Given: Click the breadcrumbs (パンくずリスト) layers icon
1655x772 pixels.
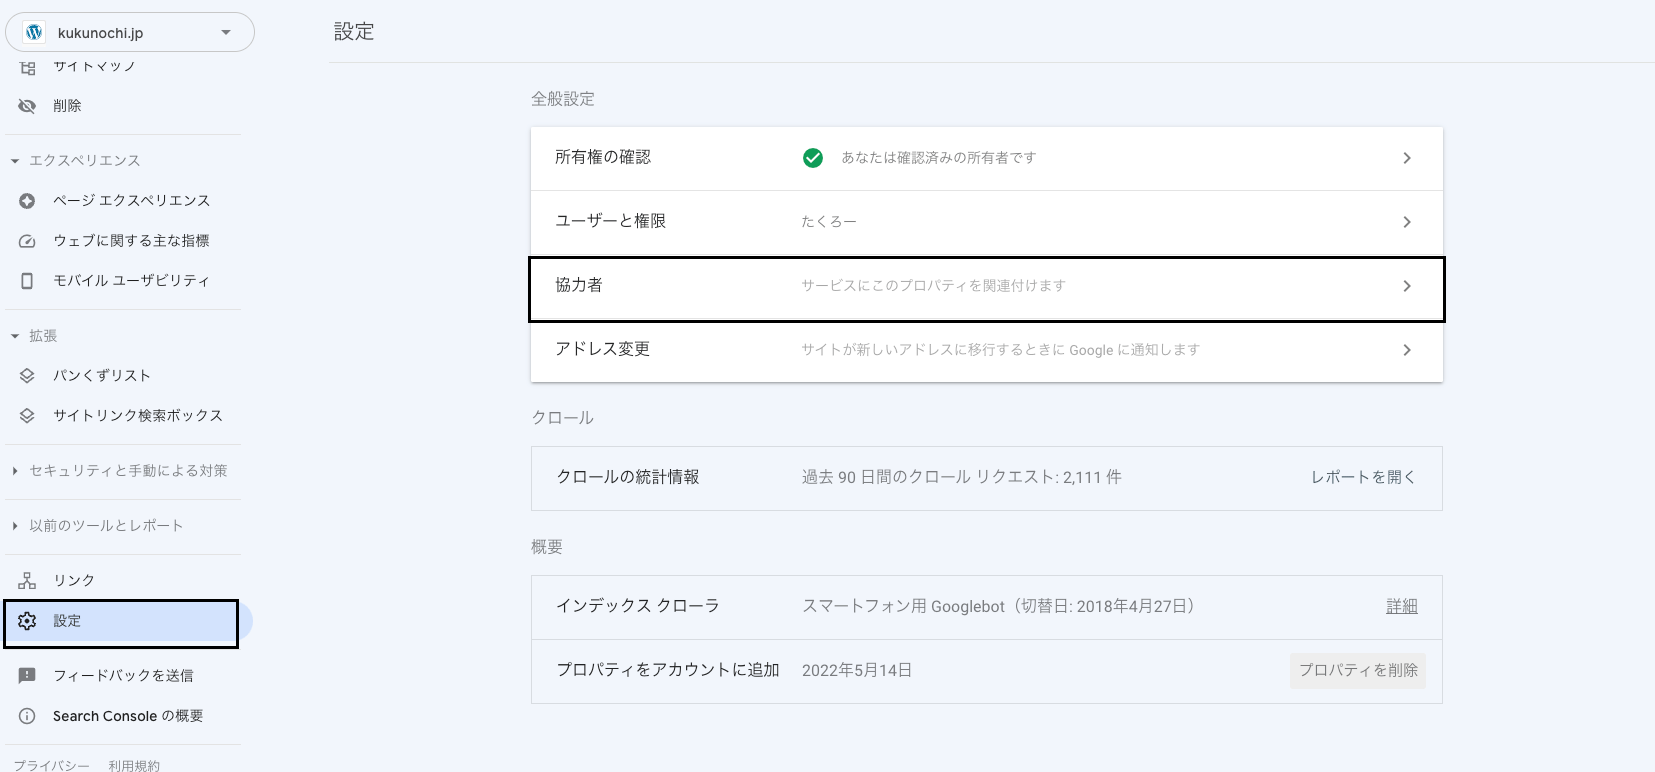Looking at the screenshot, I should pyautogui.click(x=27, y=376).
